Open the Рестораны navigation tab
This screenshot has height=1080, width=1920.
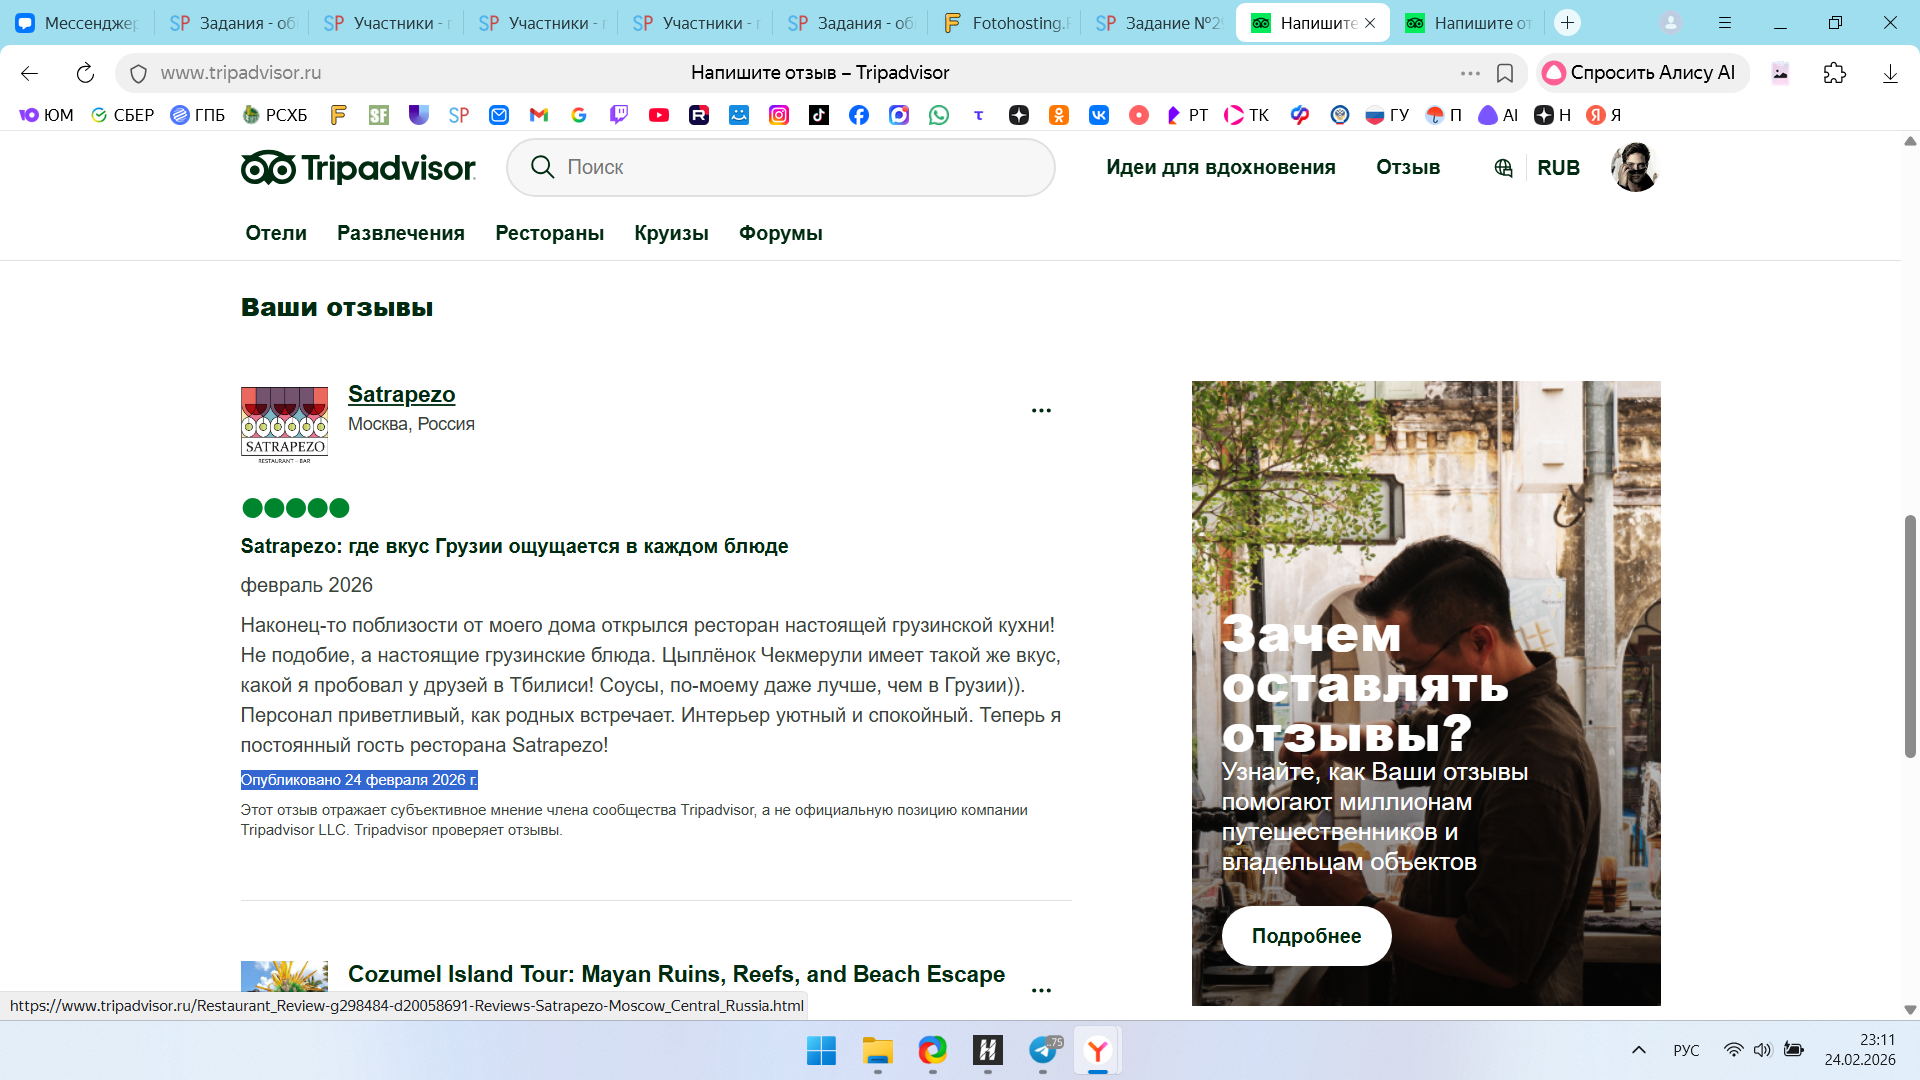pos(549,233)
